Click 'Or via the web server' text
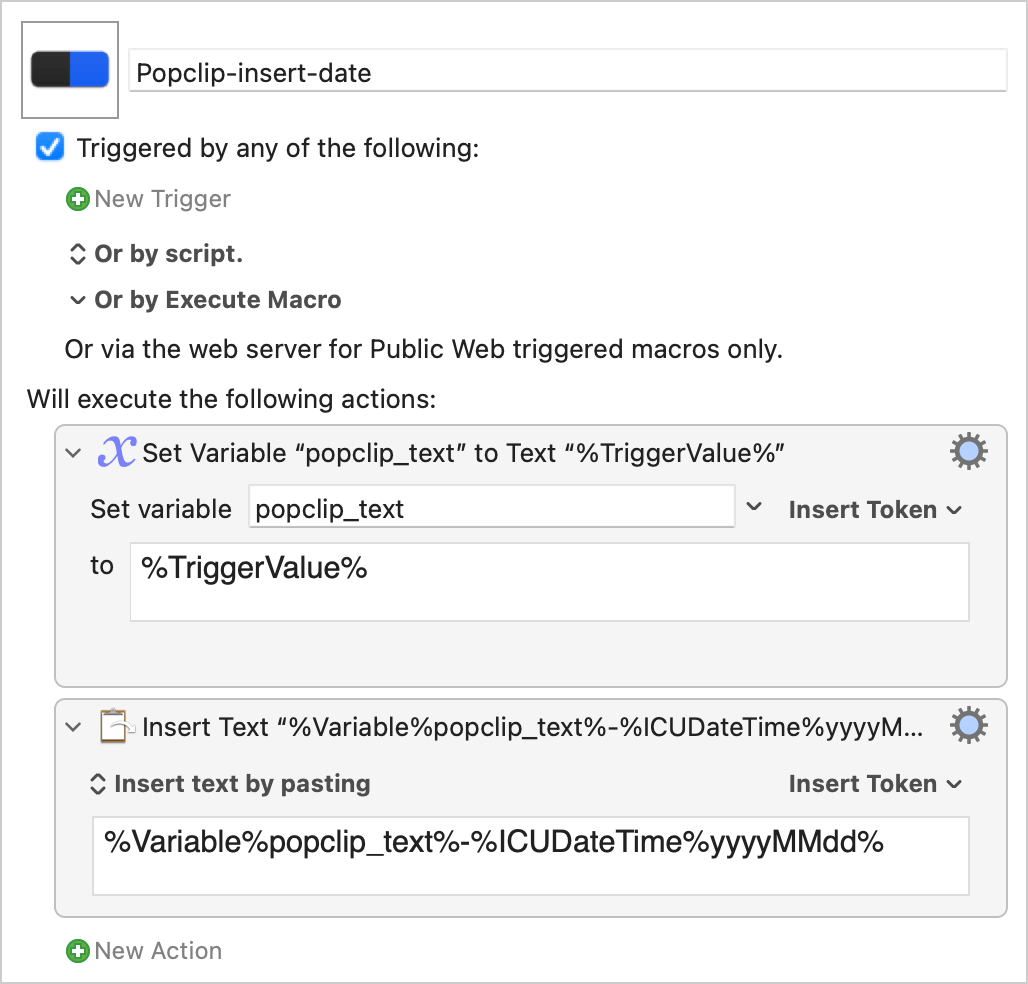This screenshot has width=1028, height=984. (424, 349)
